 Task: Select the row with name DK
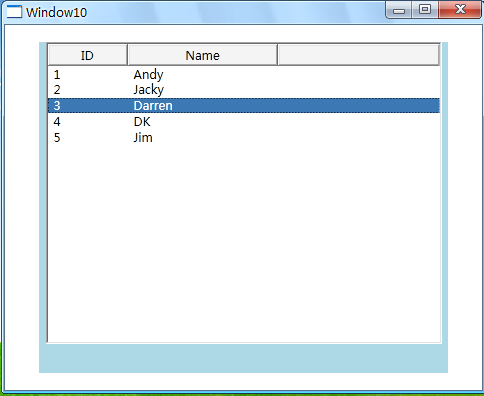(244, 121)
